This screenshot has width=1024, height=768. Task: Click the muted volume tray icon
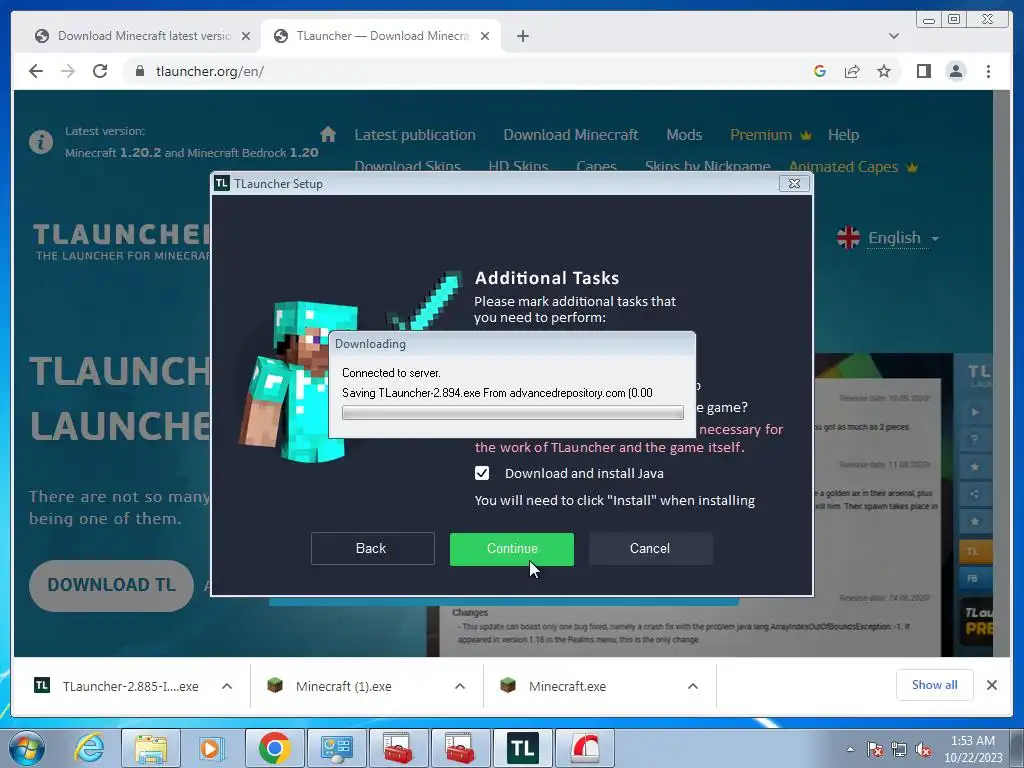click(x=923, y=750)
